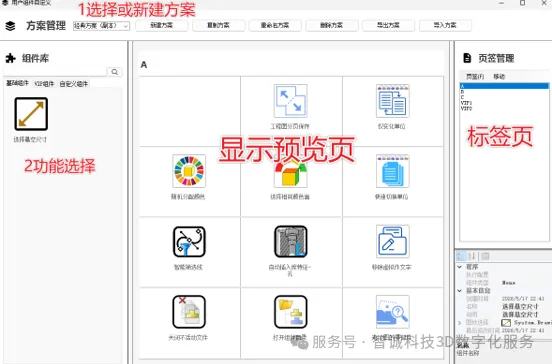
Task: Select the 快捷切换单位 stacked pages icon
Action: click(x=393, y=171)
